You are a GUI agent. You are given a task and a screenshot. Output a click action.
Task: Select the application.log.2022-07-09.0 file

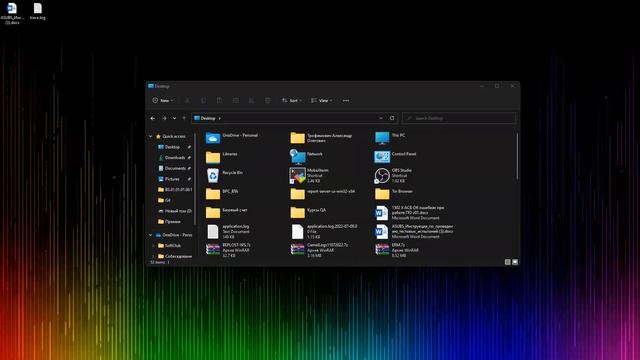324,231
